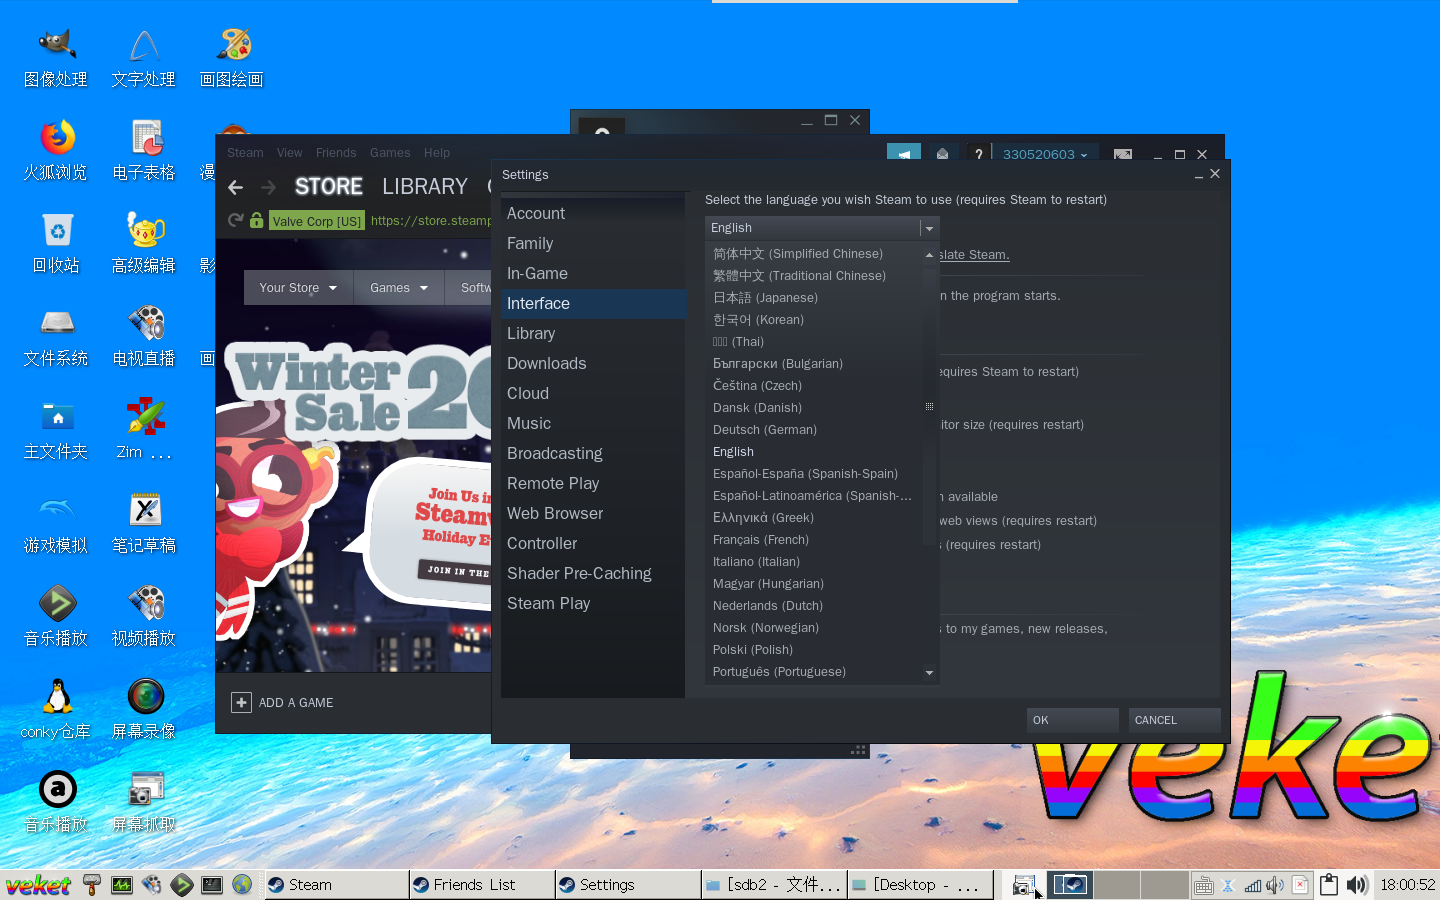This screenshot has height=900, width=1440.
Task: Open the Steam menu in menu bar
Action: pyautogui.click(x=245, y=153)
